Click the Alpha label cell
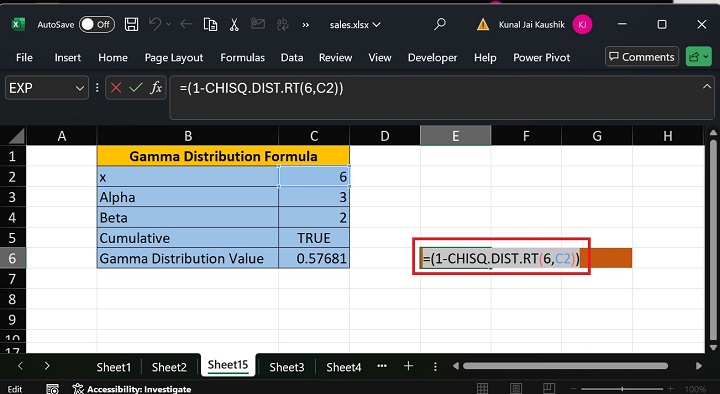 click(188, 197)
